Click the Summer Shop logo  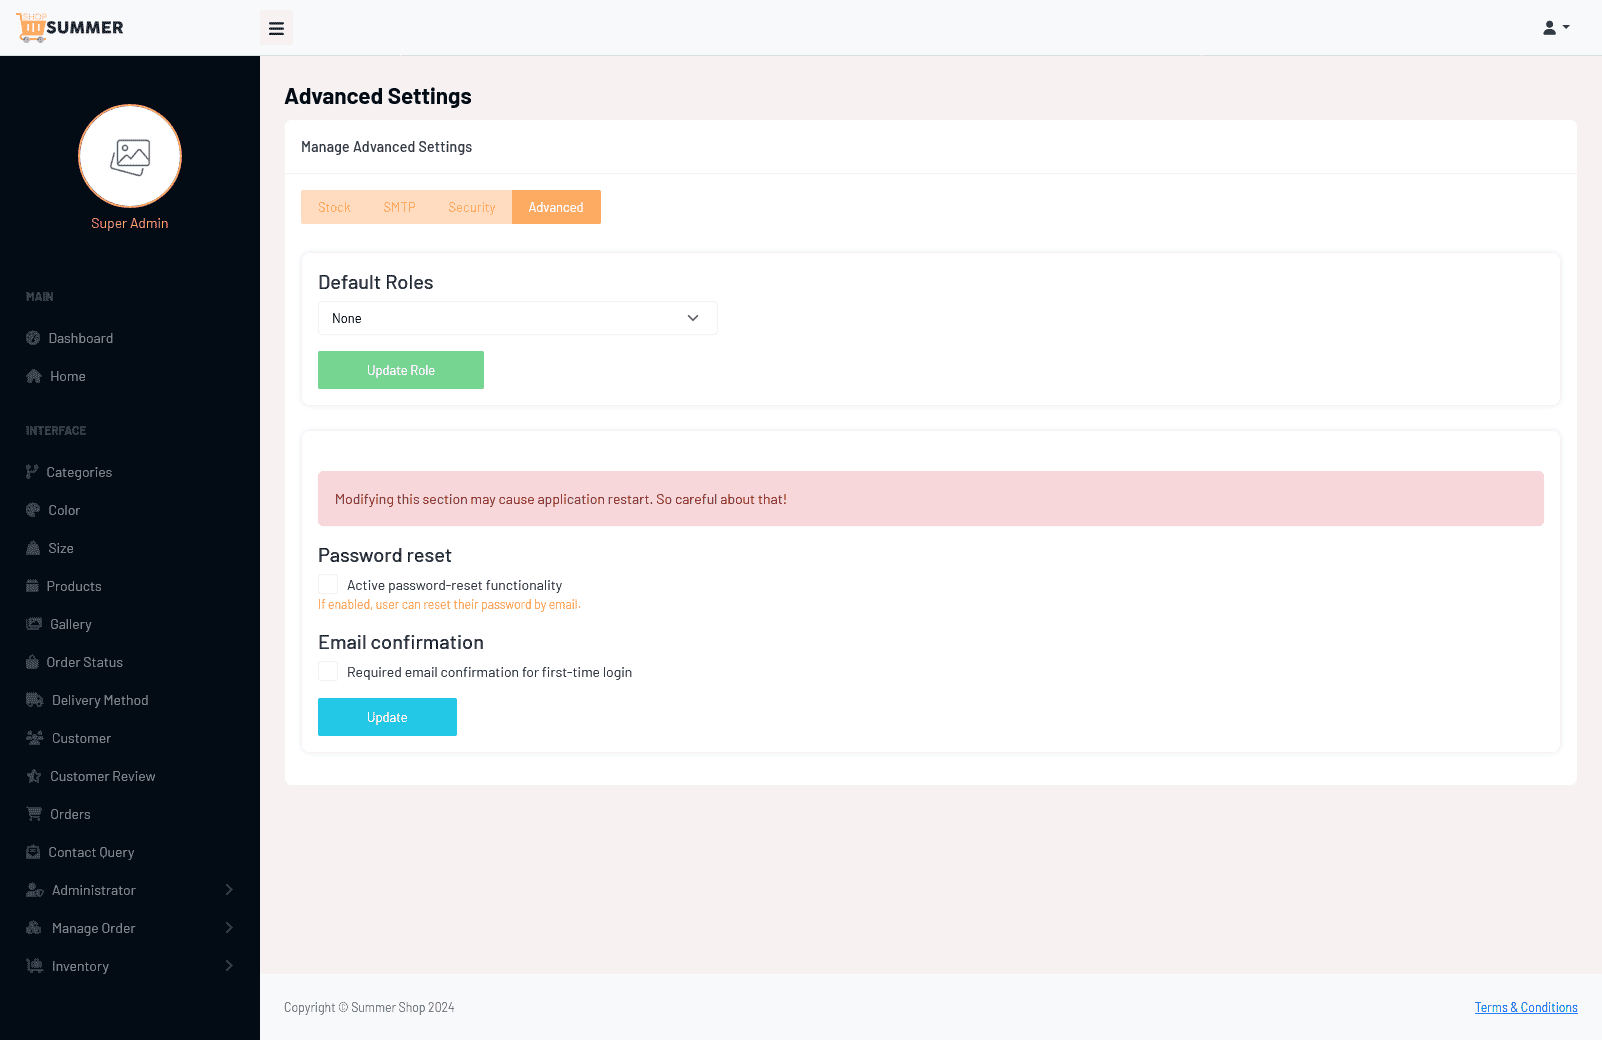click(70, 27)
